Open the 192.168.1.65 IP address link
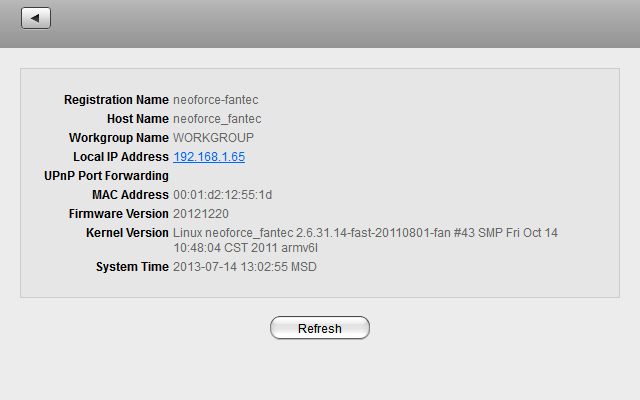 [x=209, y=157]
